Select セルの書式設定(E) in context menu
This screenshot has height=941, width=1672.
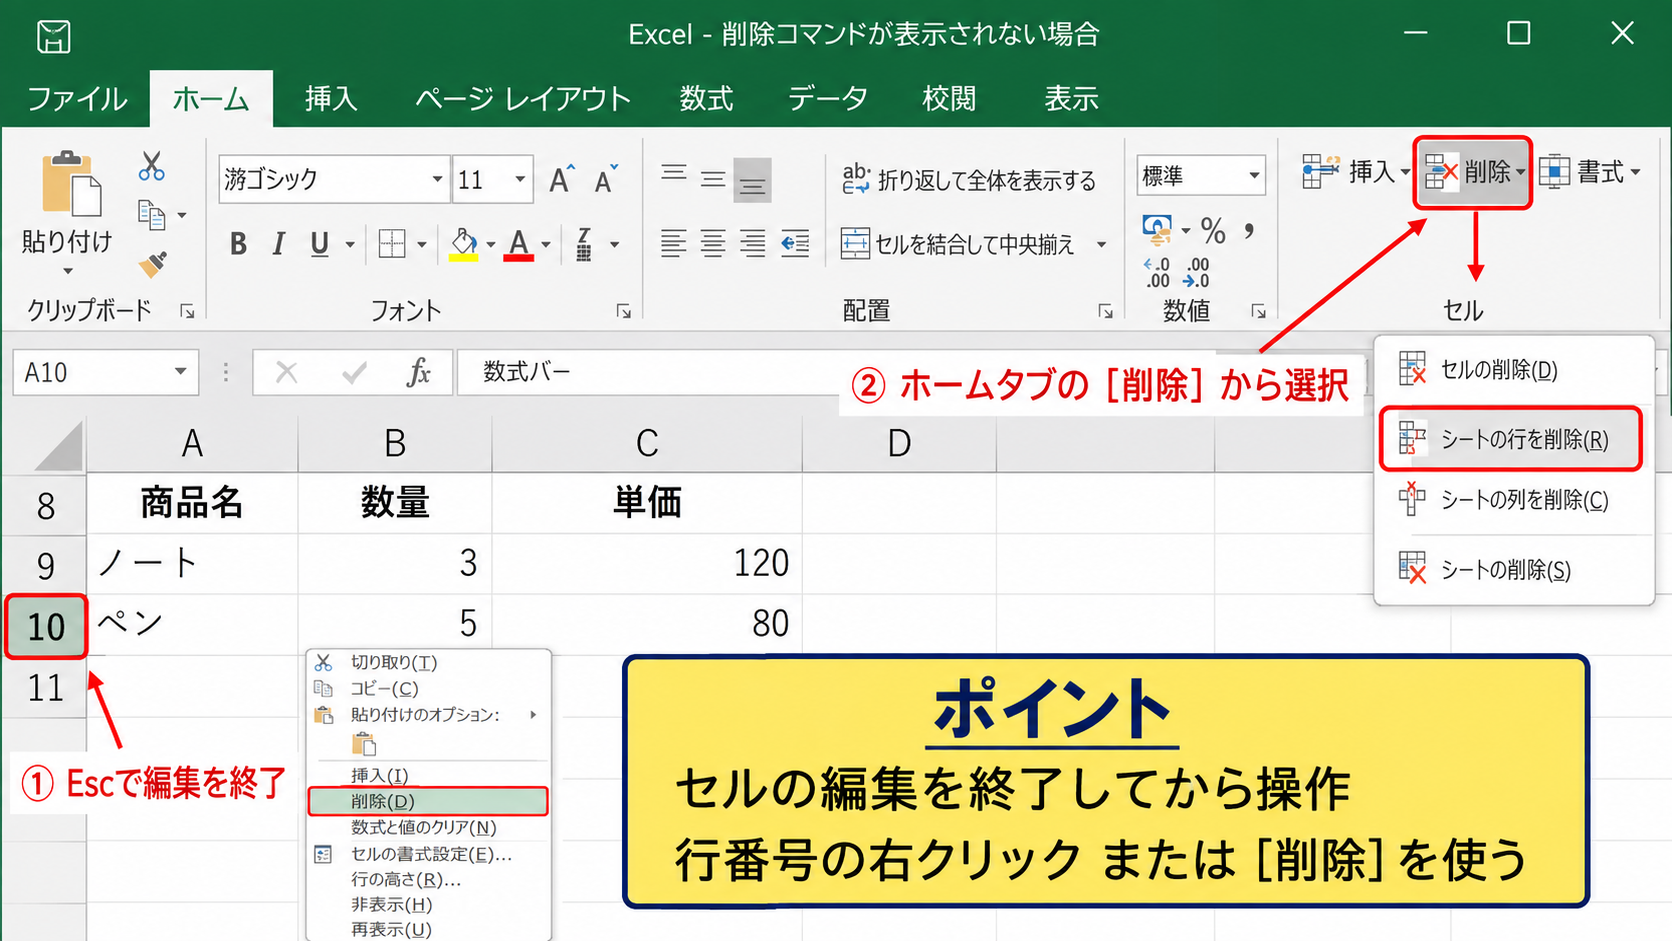tap(428, 854)
